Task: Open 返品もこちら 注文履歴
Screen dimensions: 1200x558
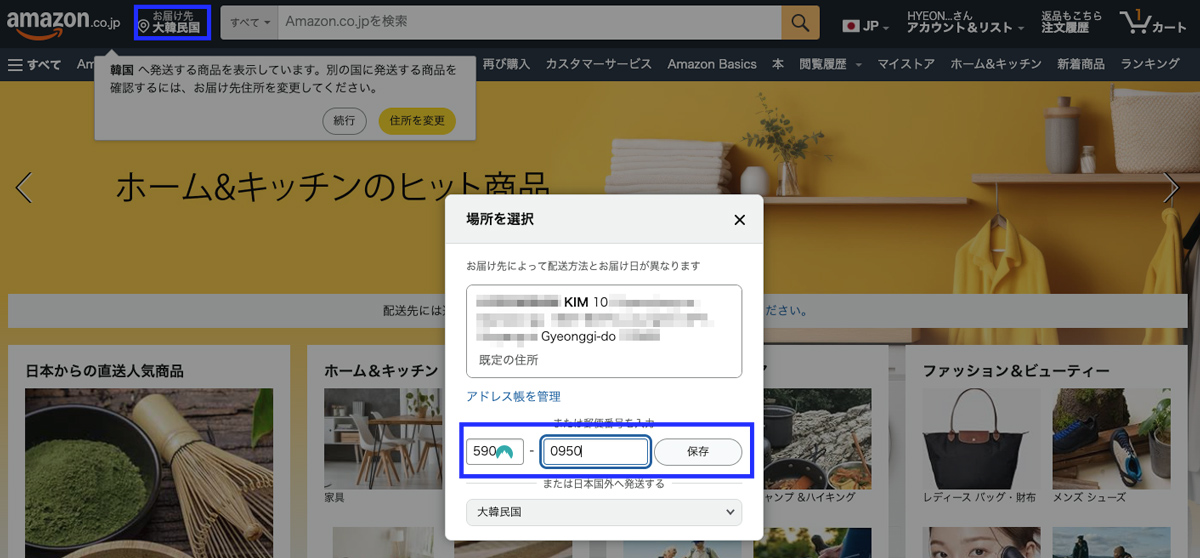Action: click(x=1072, y=22)
